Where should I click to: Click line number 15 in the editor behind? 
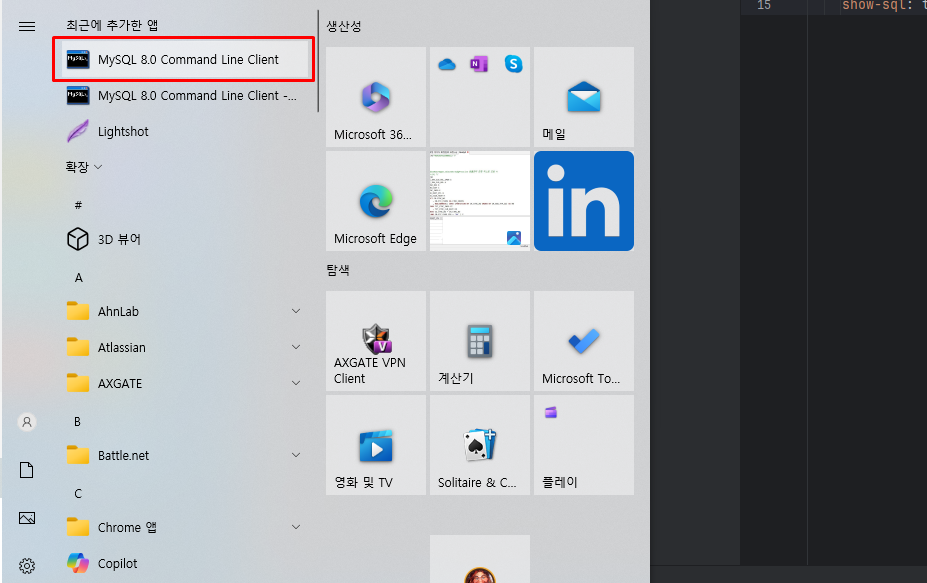click(764, 5)
